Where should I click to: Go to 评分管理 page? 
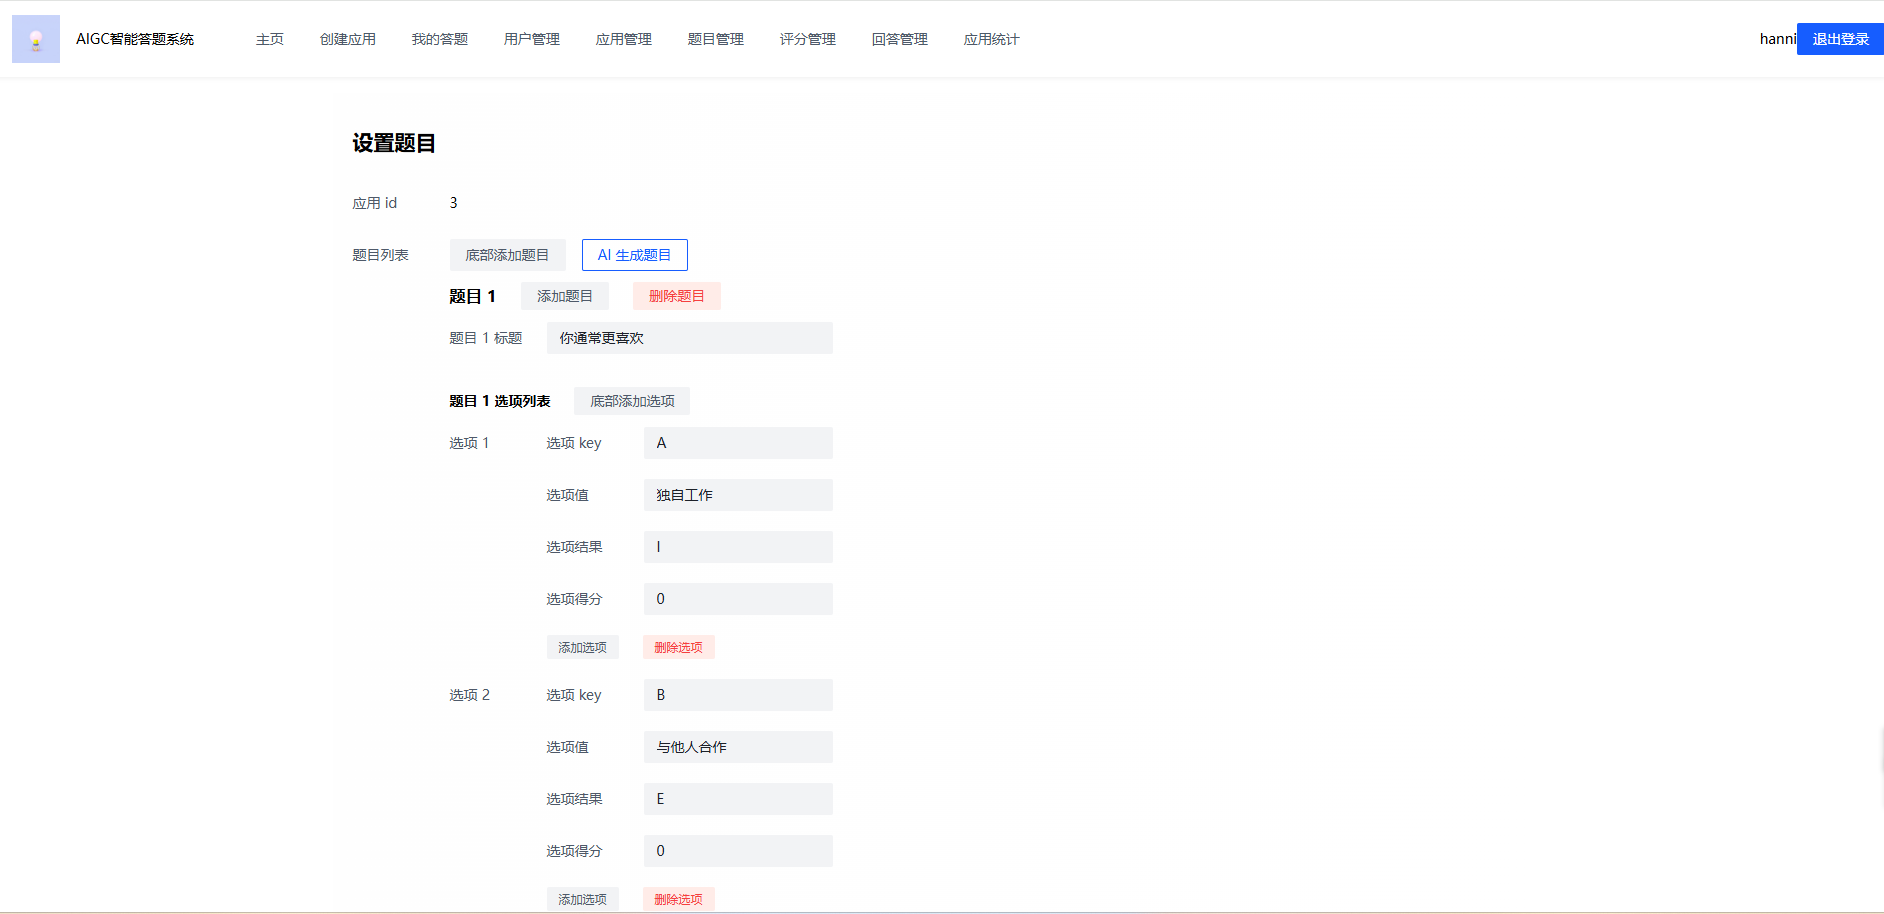pos(808,39)
